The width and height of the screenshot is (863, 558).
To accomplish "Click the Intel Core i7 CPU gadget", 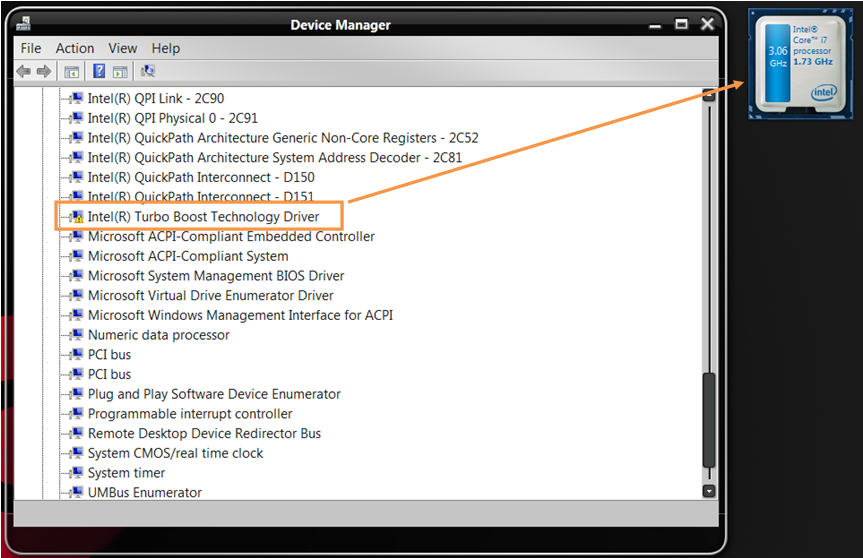I will [800, 64].
